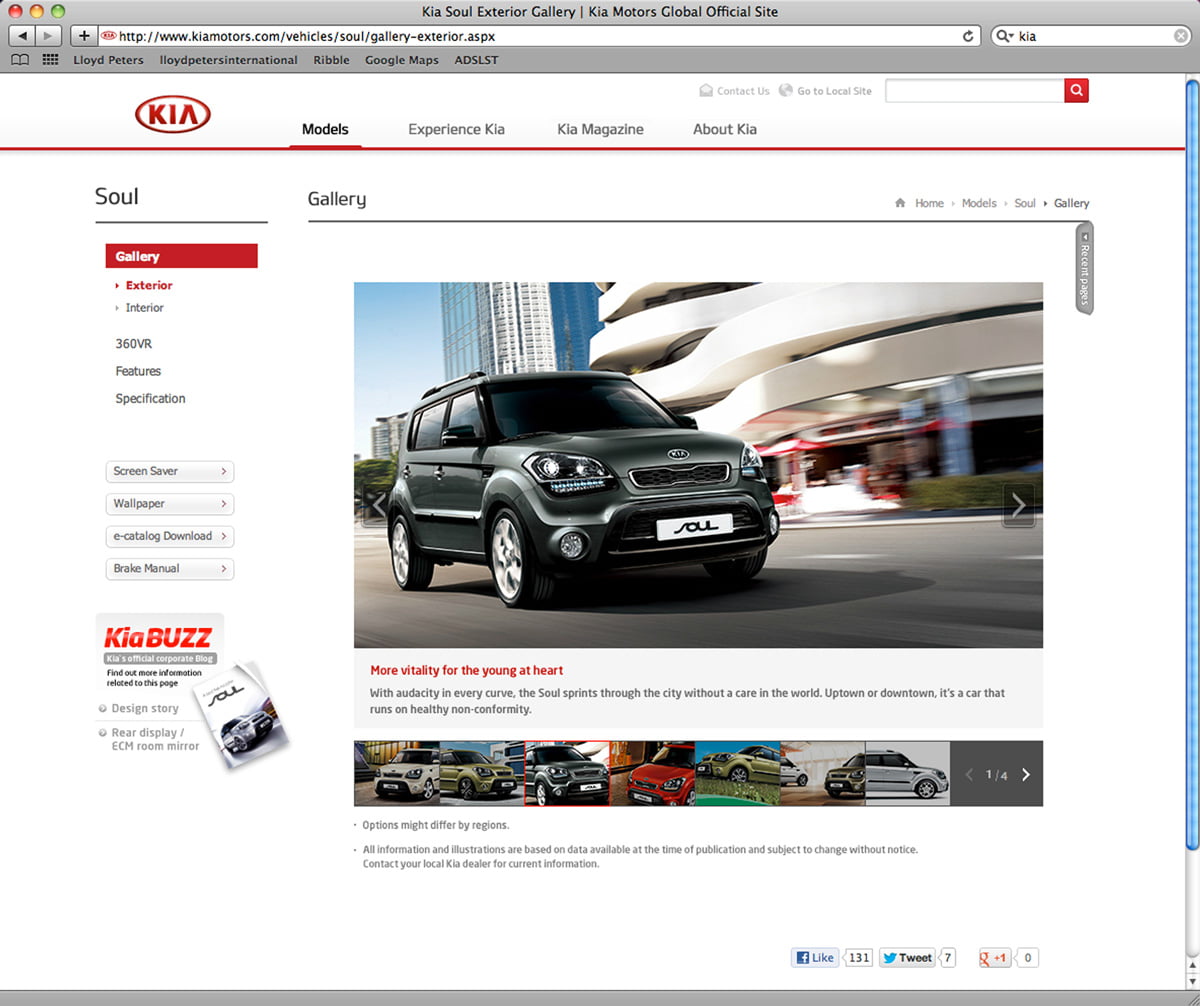Click the Kia logo in the header
The image size is (1200, 1006).
172,115
